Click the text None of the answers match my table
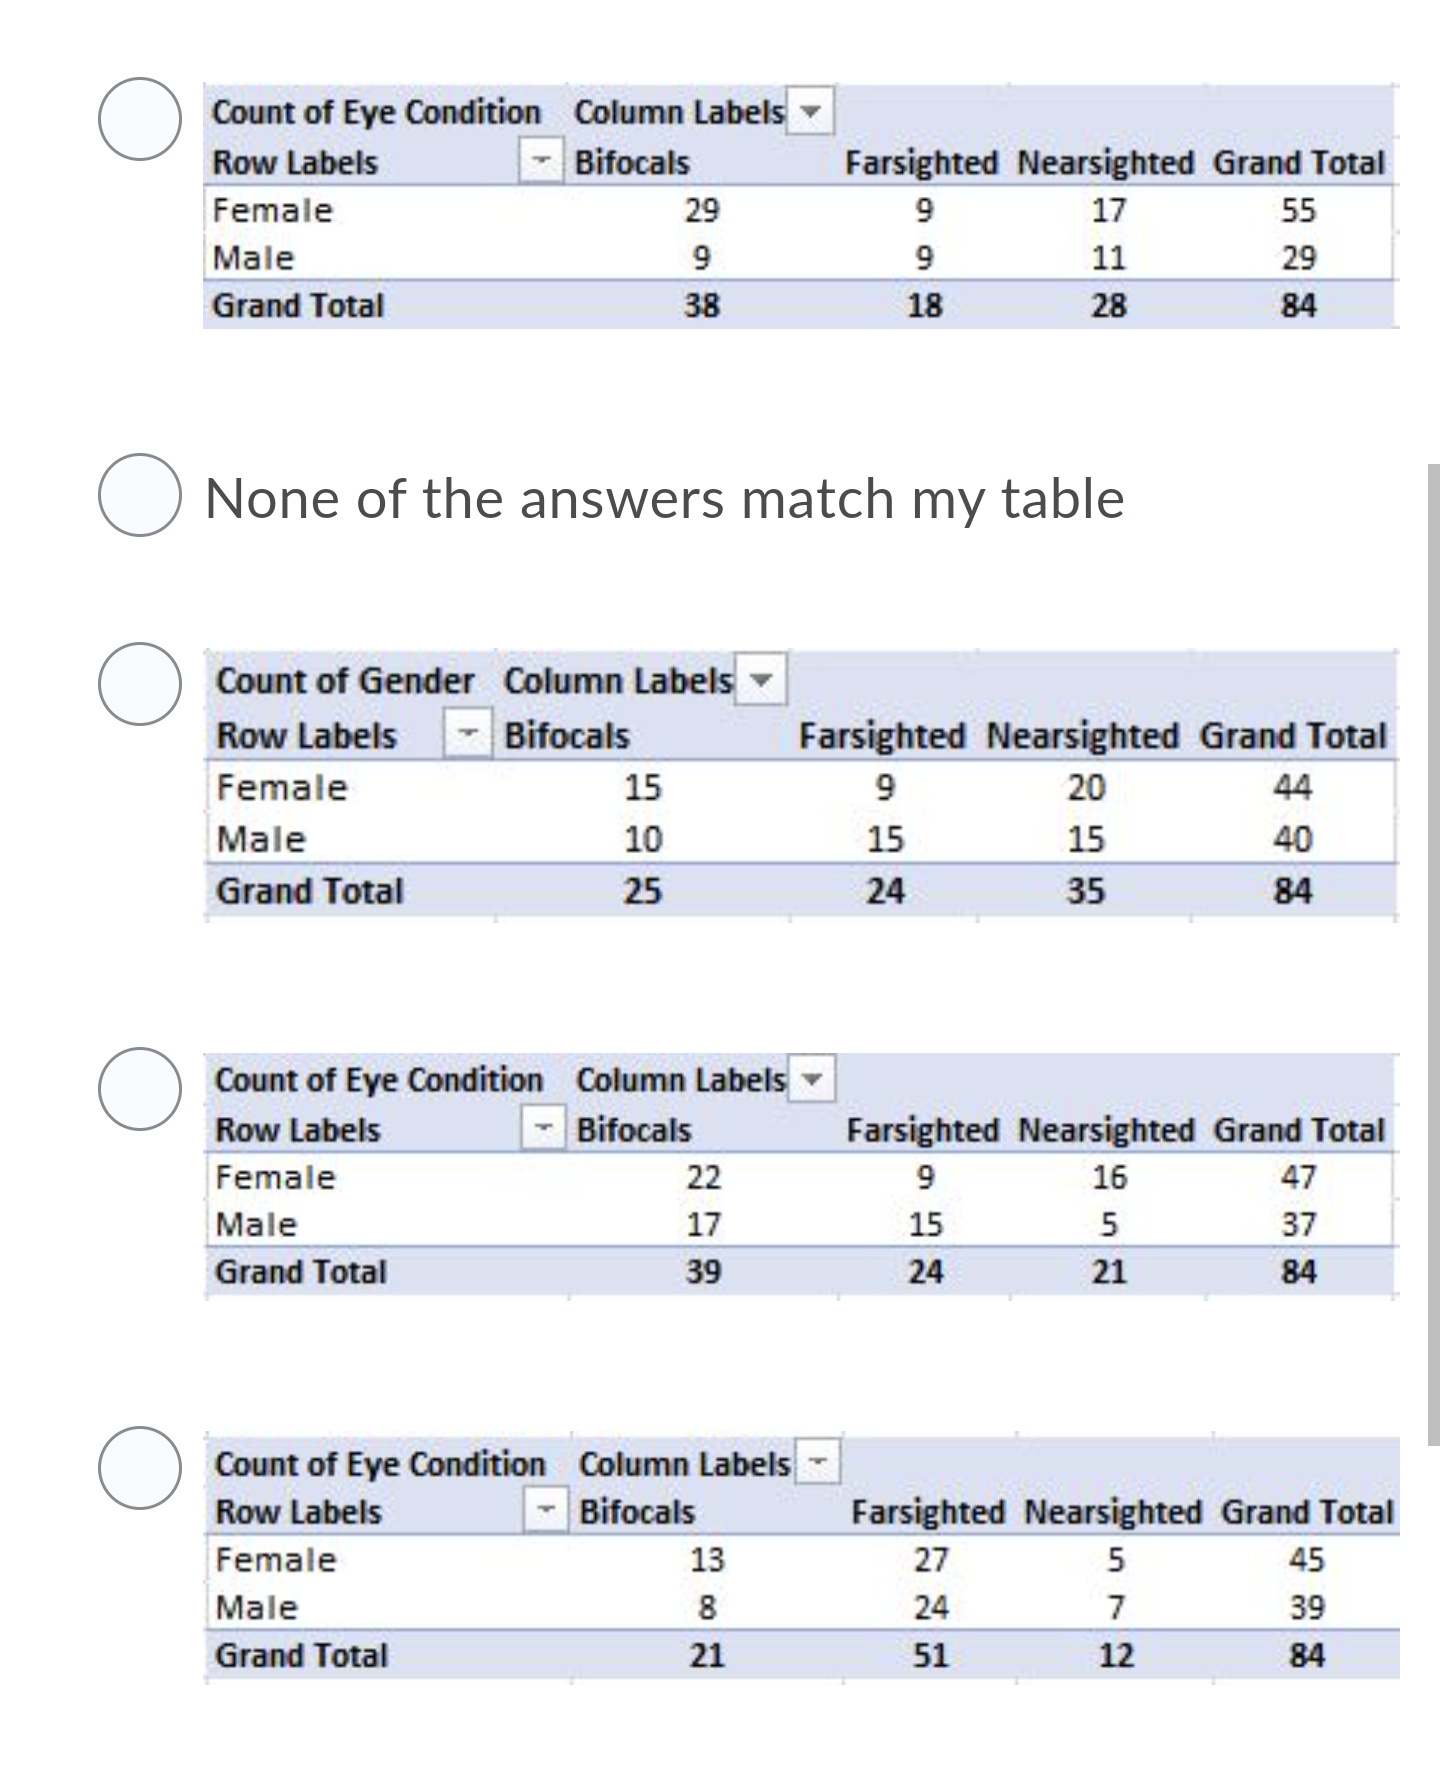 (665, 497)
